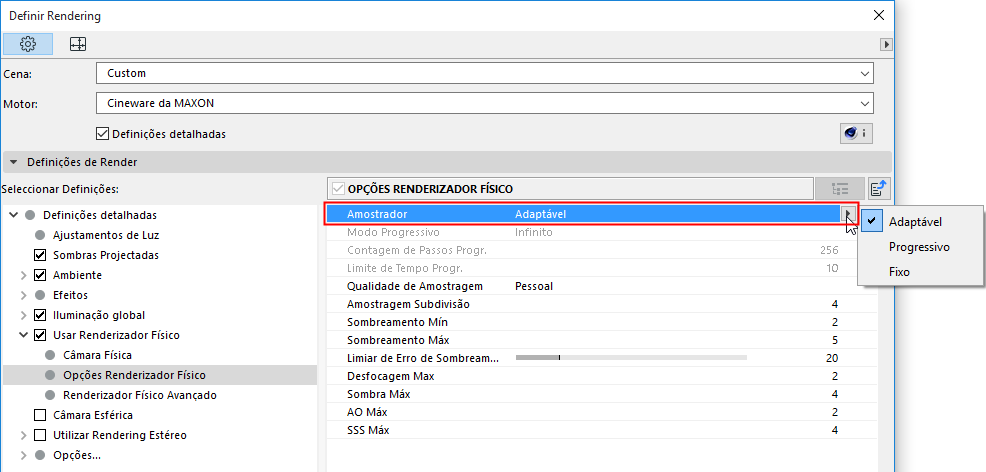Enable Utilizar Rendering Estéreo checkbox

tap(40, 435)
